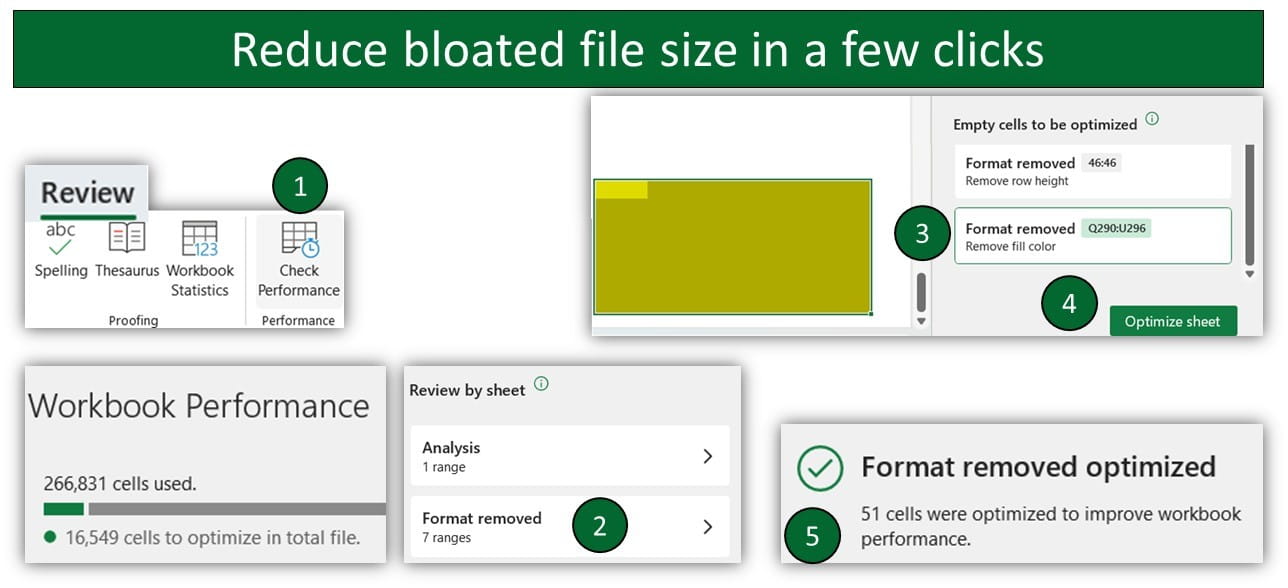Screen dimensions: 1288x588
Task: Click green portion of cells-used progress bar
Action: click(x=63, y=509)
